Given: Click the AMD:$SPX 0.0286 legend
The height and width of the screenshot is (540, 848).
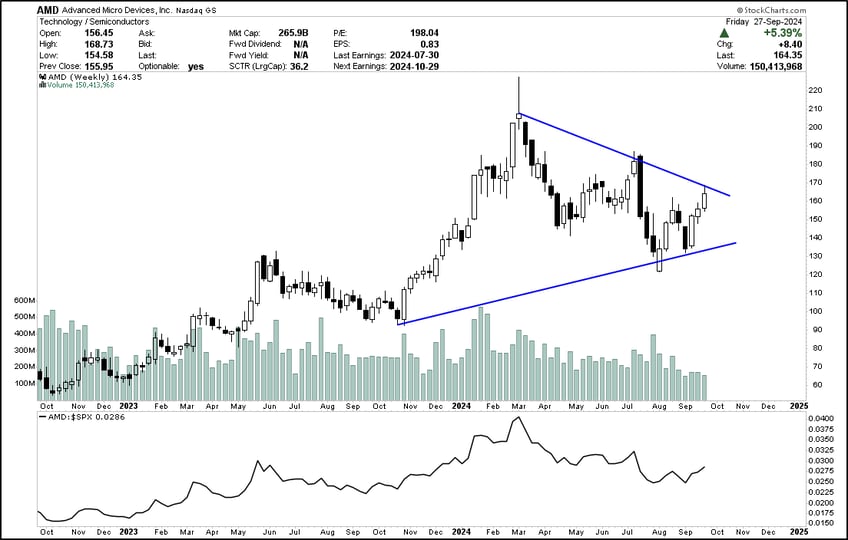Looking at the screenshot, I should point(87,417).
